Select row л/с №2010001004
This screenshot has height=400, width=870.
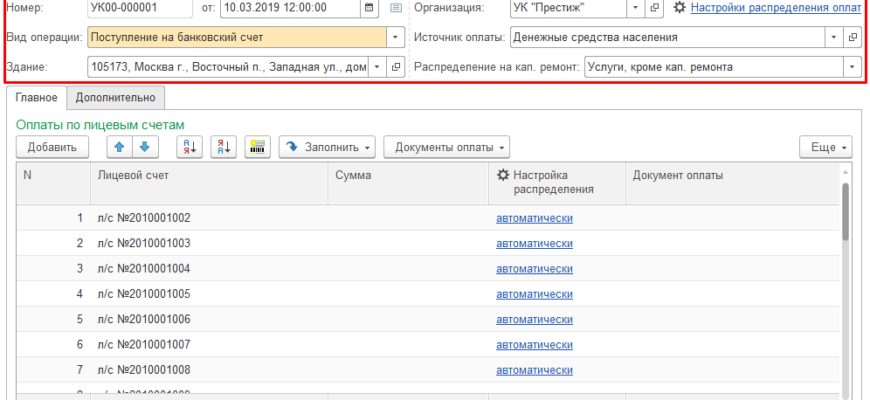click(428, 269)
